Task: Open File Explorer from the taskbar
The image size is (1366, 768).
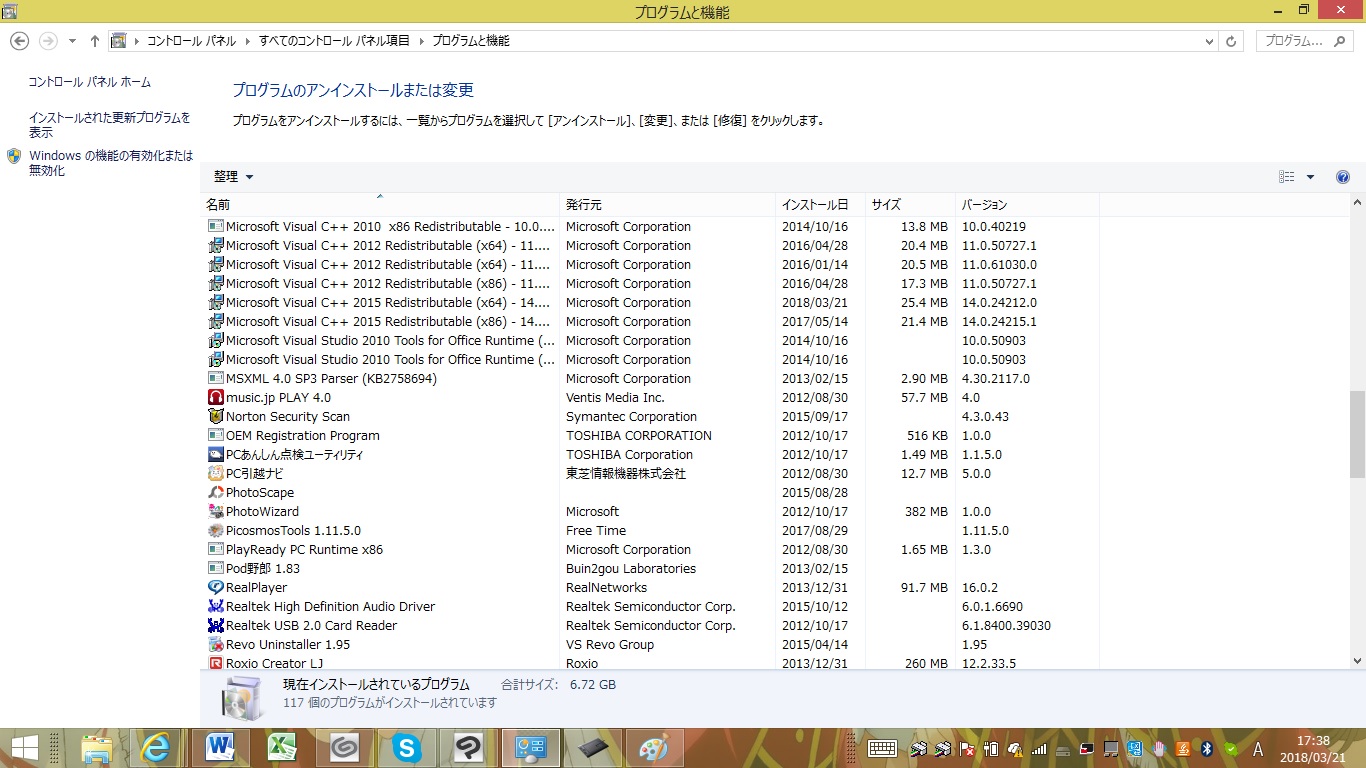Action: coord(97,748)
